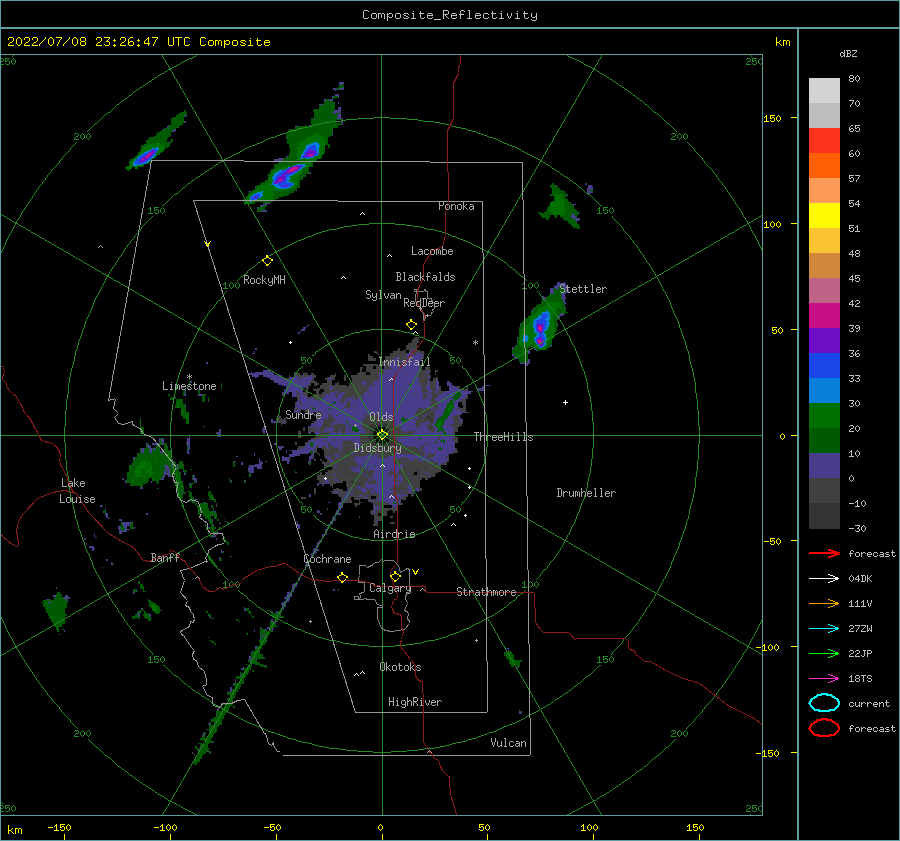
Task: Click the red forecast ellipse icon
Action: click(x=824, y=728)
